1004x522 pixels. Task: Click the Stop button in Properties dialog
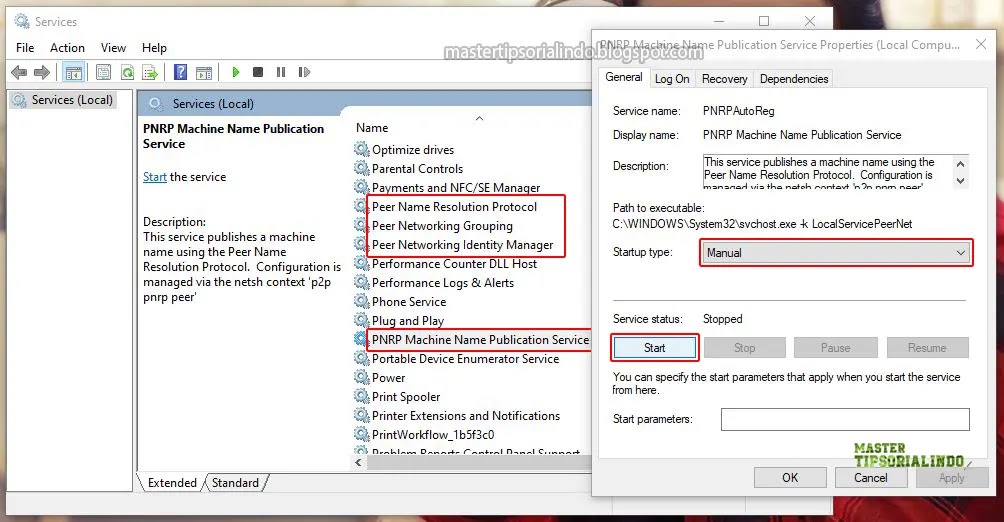[745, 348]
